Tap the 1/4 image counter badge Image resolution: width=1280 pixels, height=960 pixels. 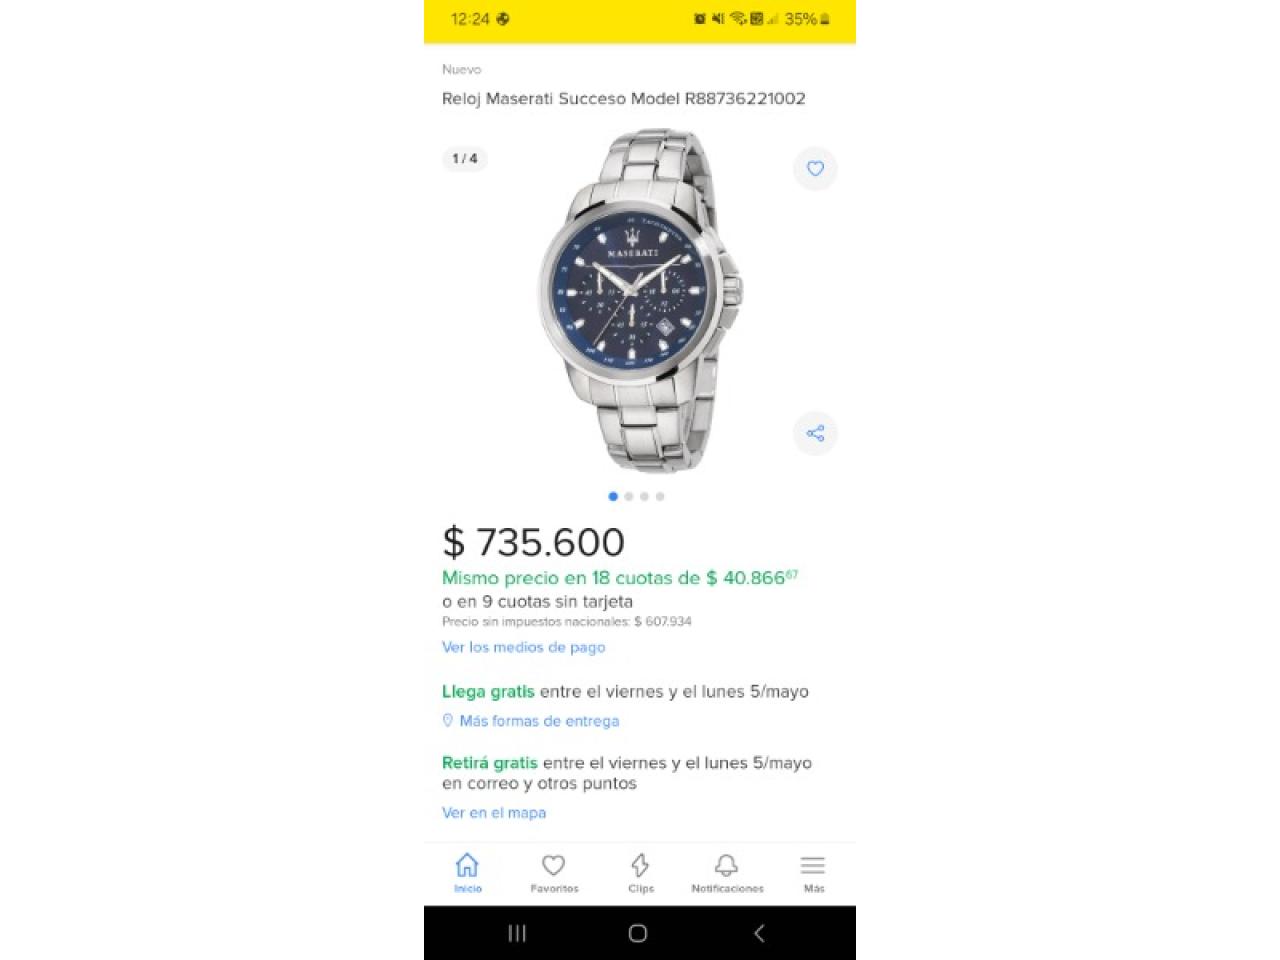coord(465,158)
